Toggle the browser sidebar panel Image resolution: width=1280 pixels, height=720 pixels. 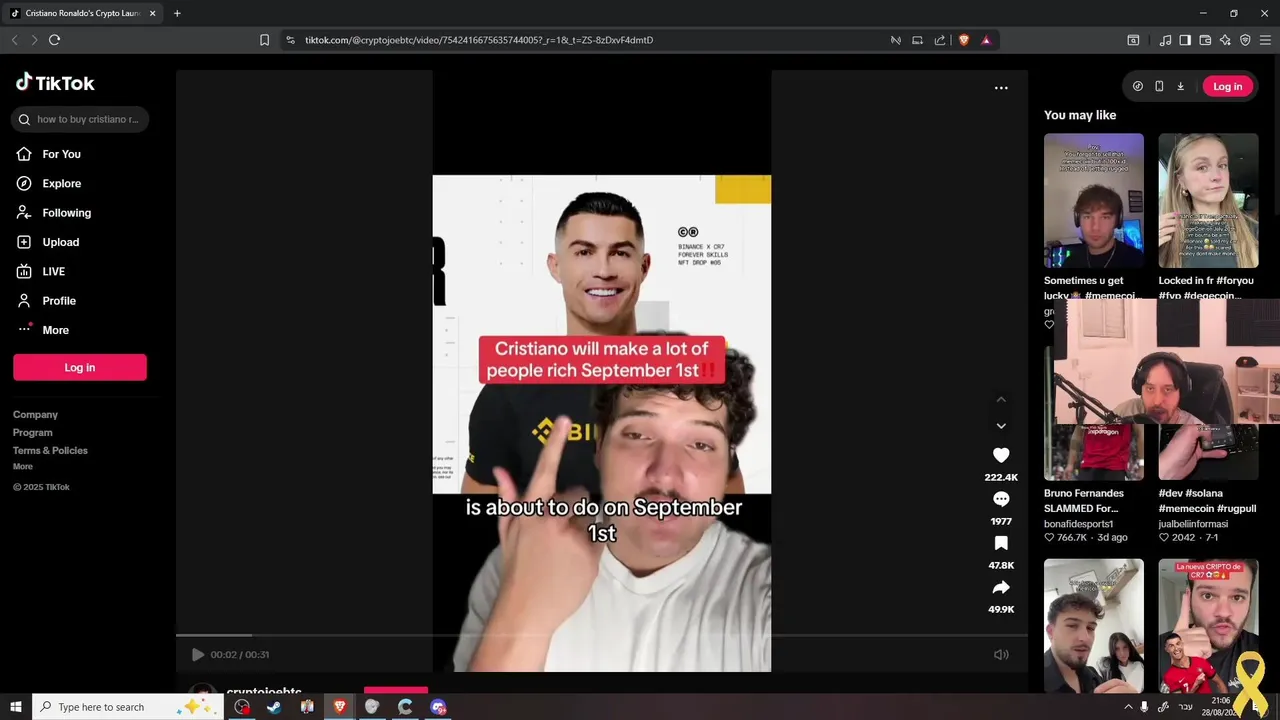1185,40
